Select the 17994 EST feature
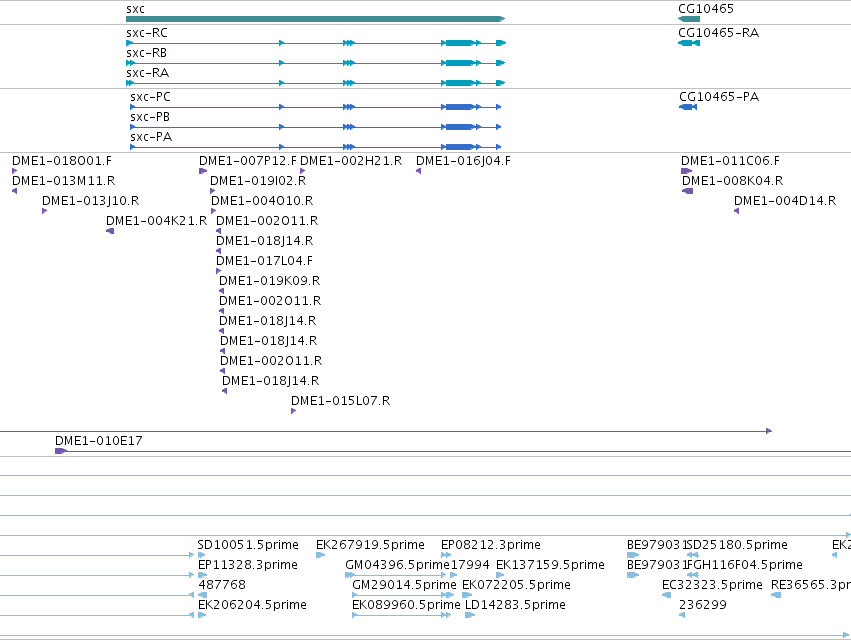This screenshot has height=640, width=851. (453, 575)
